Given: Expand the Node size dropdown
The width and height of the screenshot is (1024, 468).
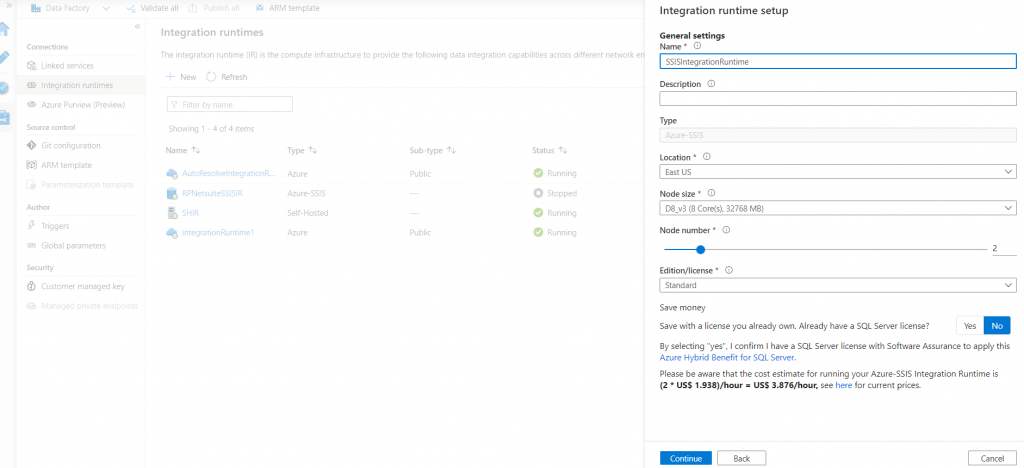Looking at the screenshot, I should (x=837, y=208).
